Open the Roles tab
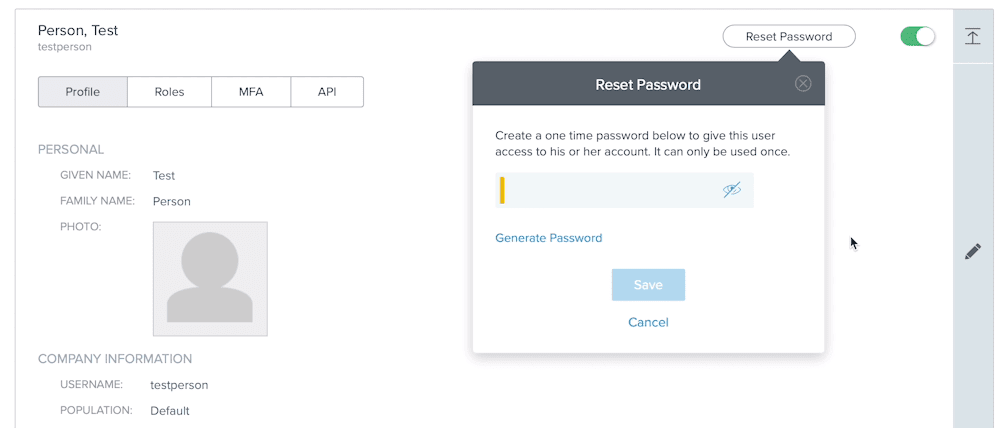 [169, 92]
